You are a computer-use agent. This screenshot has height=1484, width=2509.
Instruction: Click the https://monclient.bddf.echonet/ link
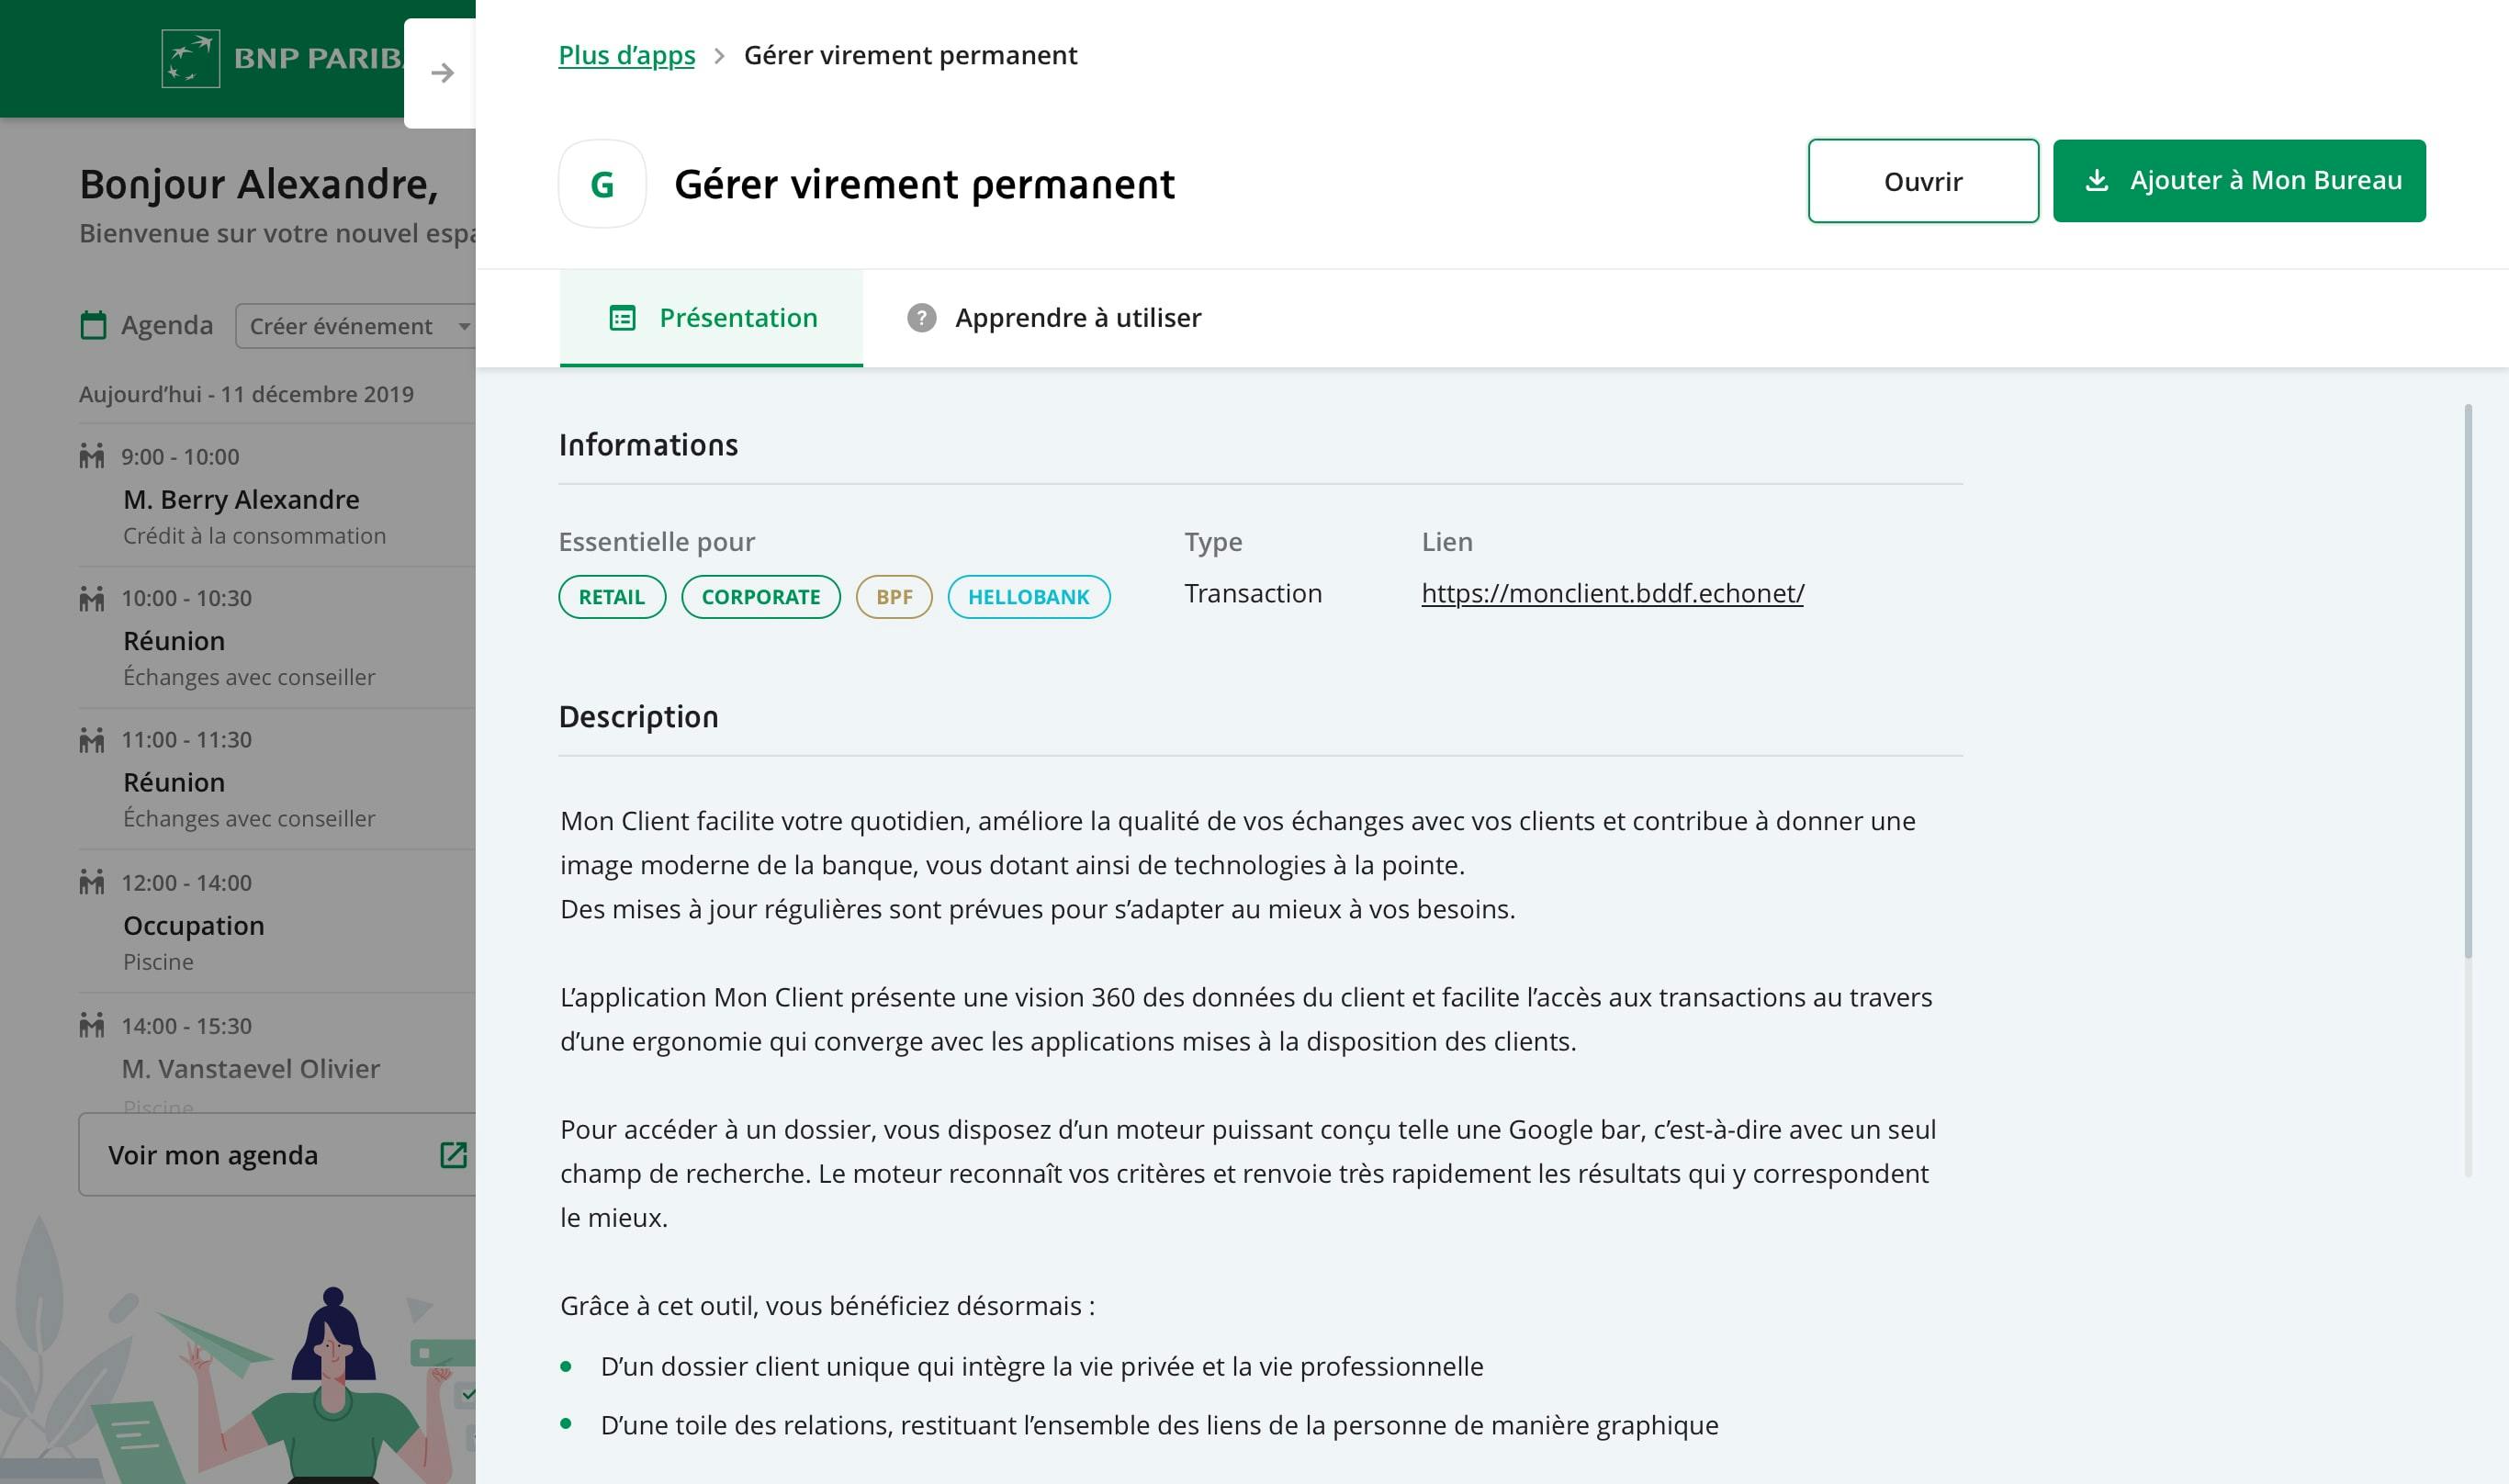click(x=1612, y=591)
